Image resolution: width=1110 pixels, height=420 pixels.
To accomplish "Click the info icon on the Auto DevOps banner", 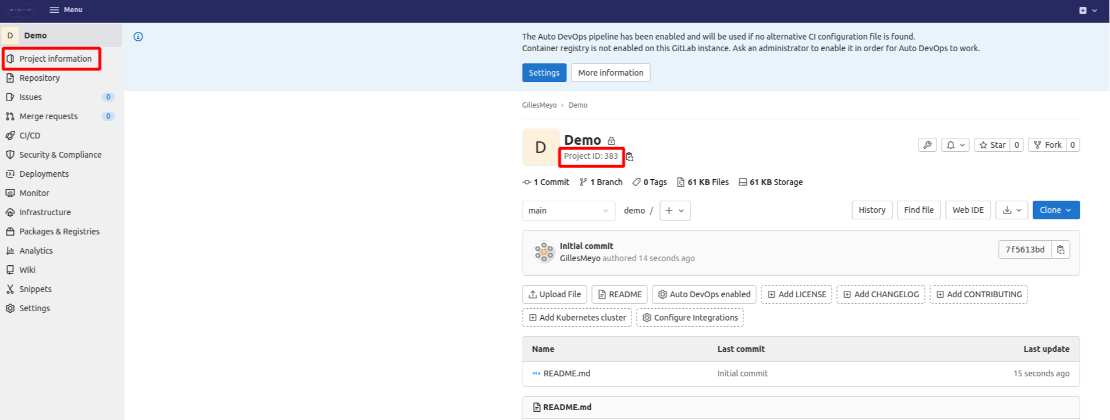I will tap(139, 37).
